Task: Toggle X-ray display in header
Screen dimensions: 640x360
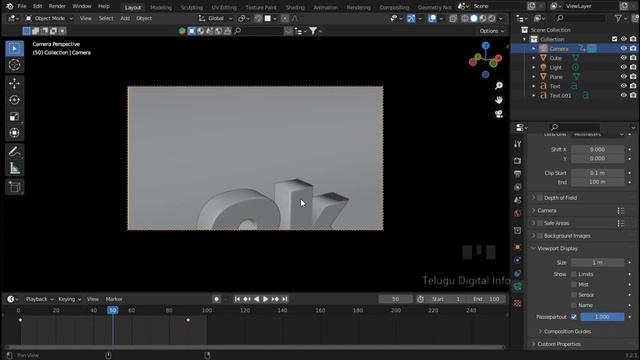Action: (453, 18)
